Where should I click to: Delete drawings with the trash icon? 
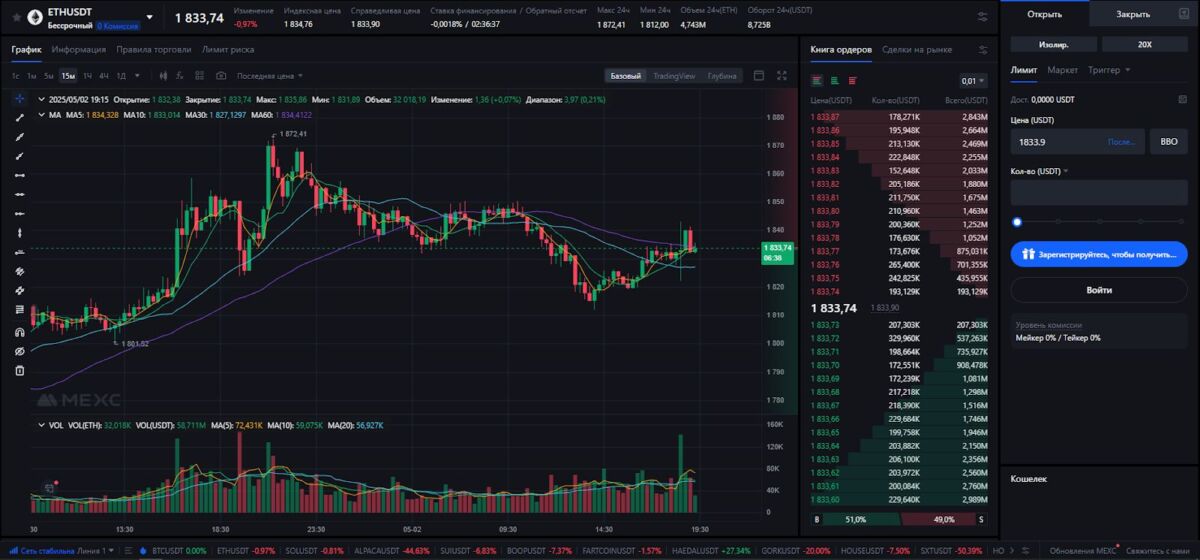(x=19, y=370)
